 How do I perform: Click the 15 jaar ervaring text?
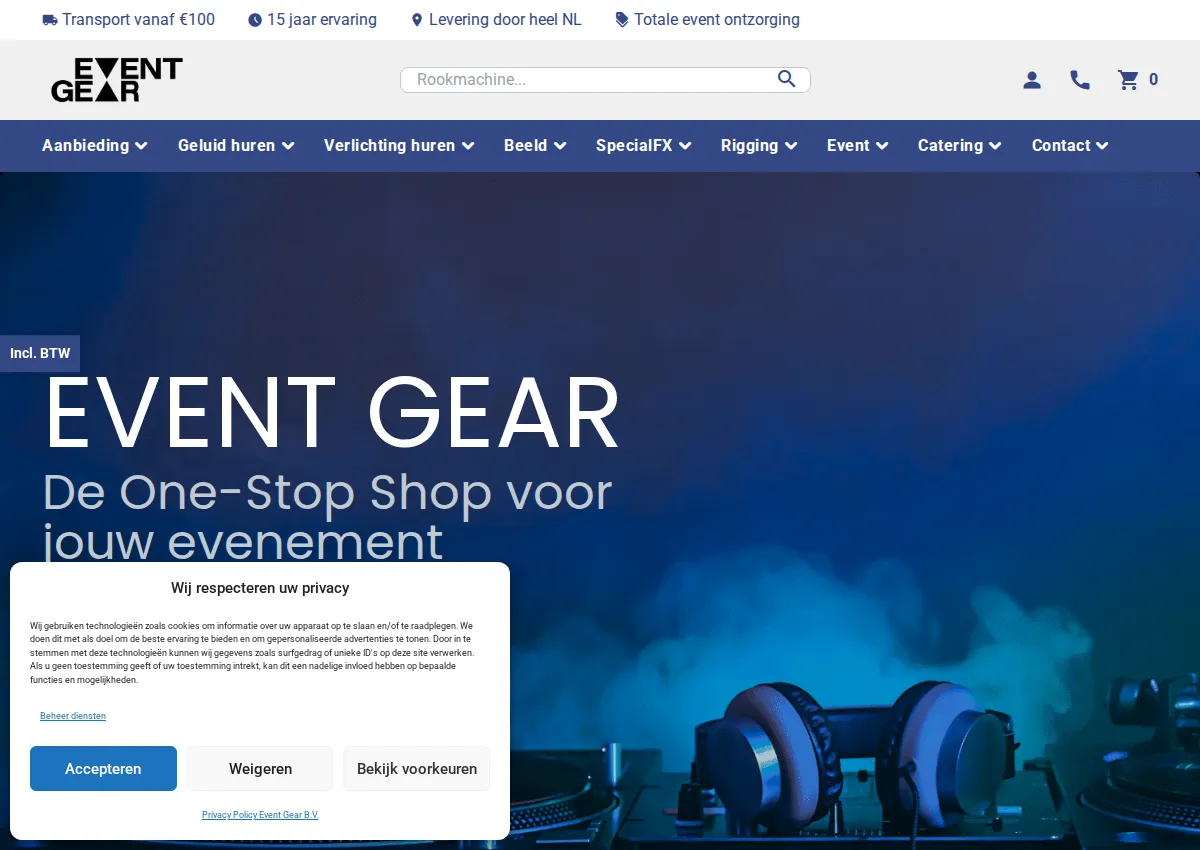click(x=322, y=20)
